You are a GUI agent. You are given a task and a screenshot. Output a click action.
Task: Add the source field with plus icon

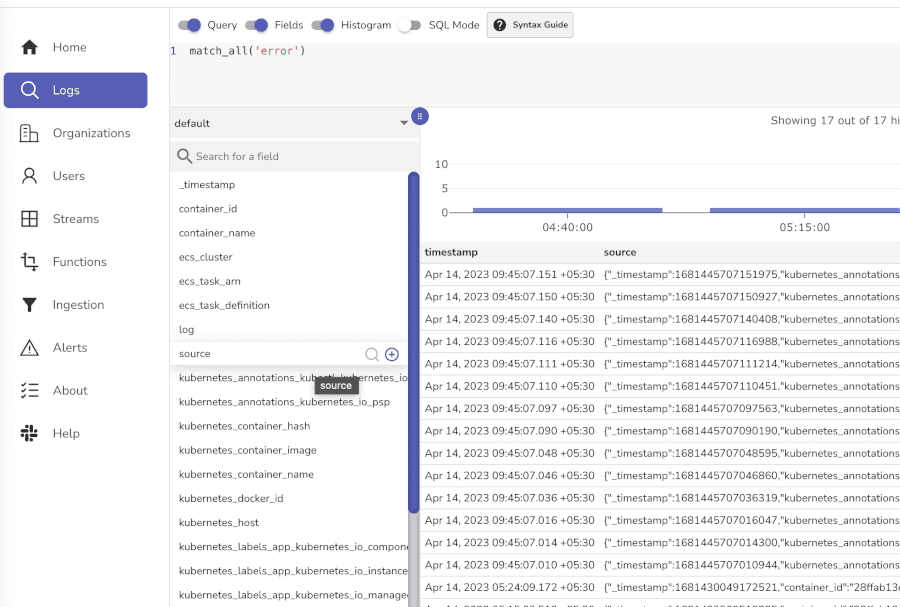coord(392,354)
